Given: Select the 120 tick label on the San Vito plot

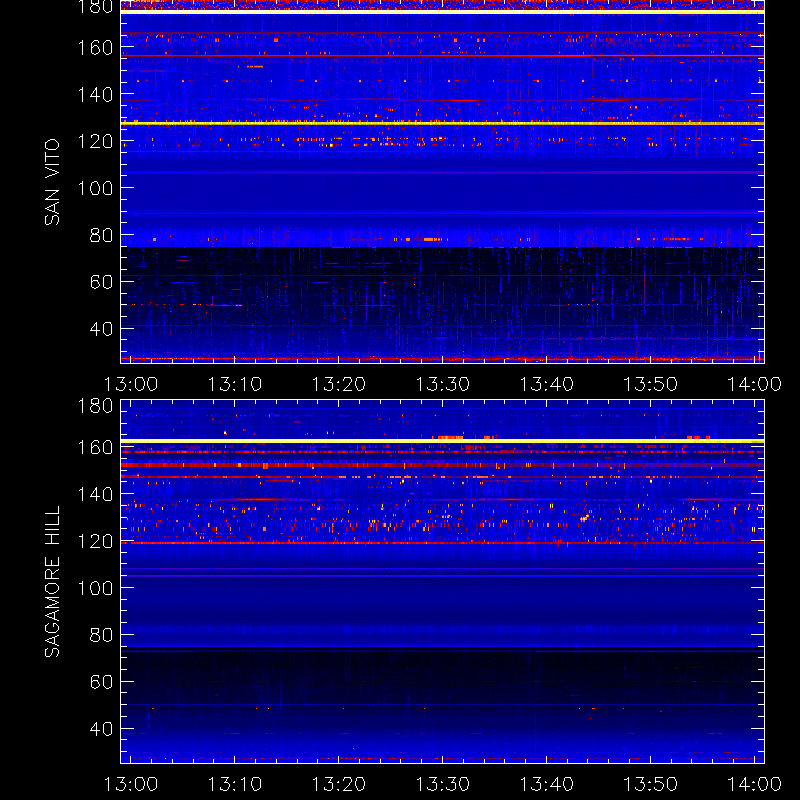Looking at the screenshot, I should coord(95,141).
